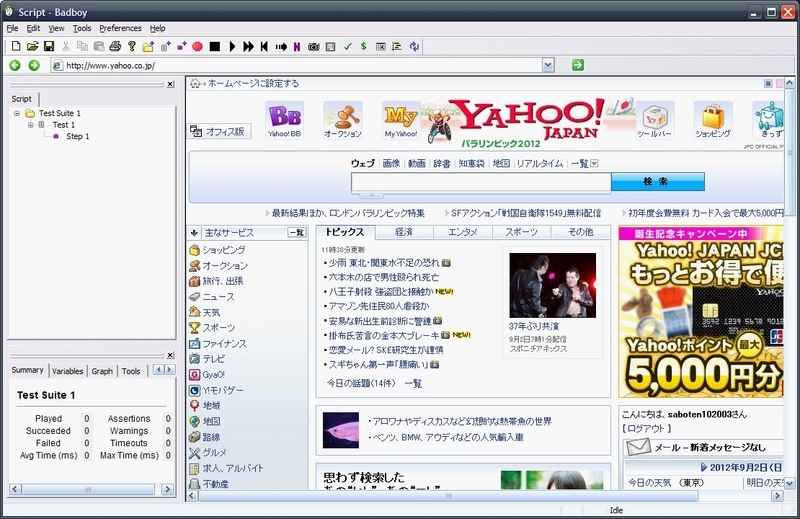Add a new test with the gray cylinder plus icon
This screenshot has width=800, height=519.
point(165,46)
